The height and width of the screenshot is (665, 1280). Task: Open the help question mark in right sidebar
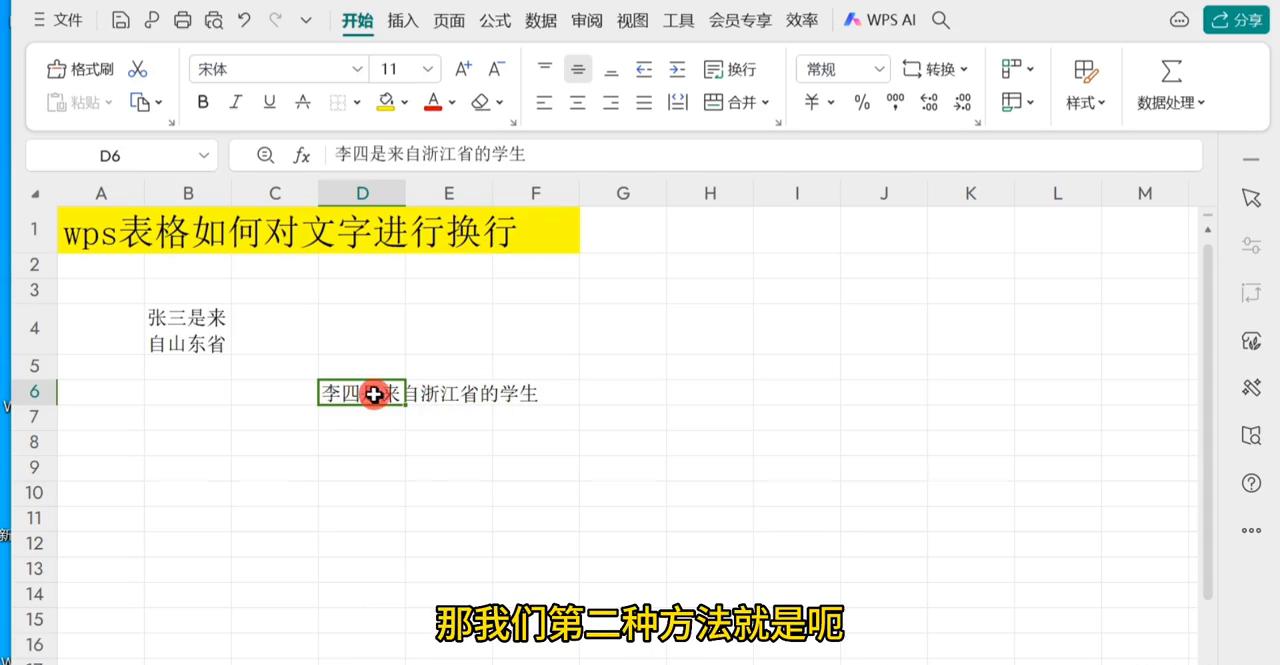pos(1251,483)
